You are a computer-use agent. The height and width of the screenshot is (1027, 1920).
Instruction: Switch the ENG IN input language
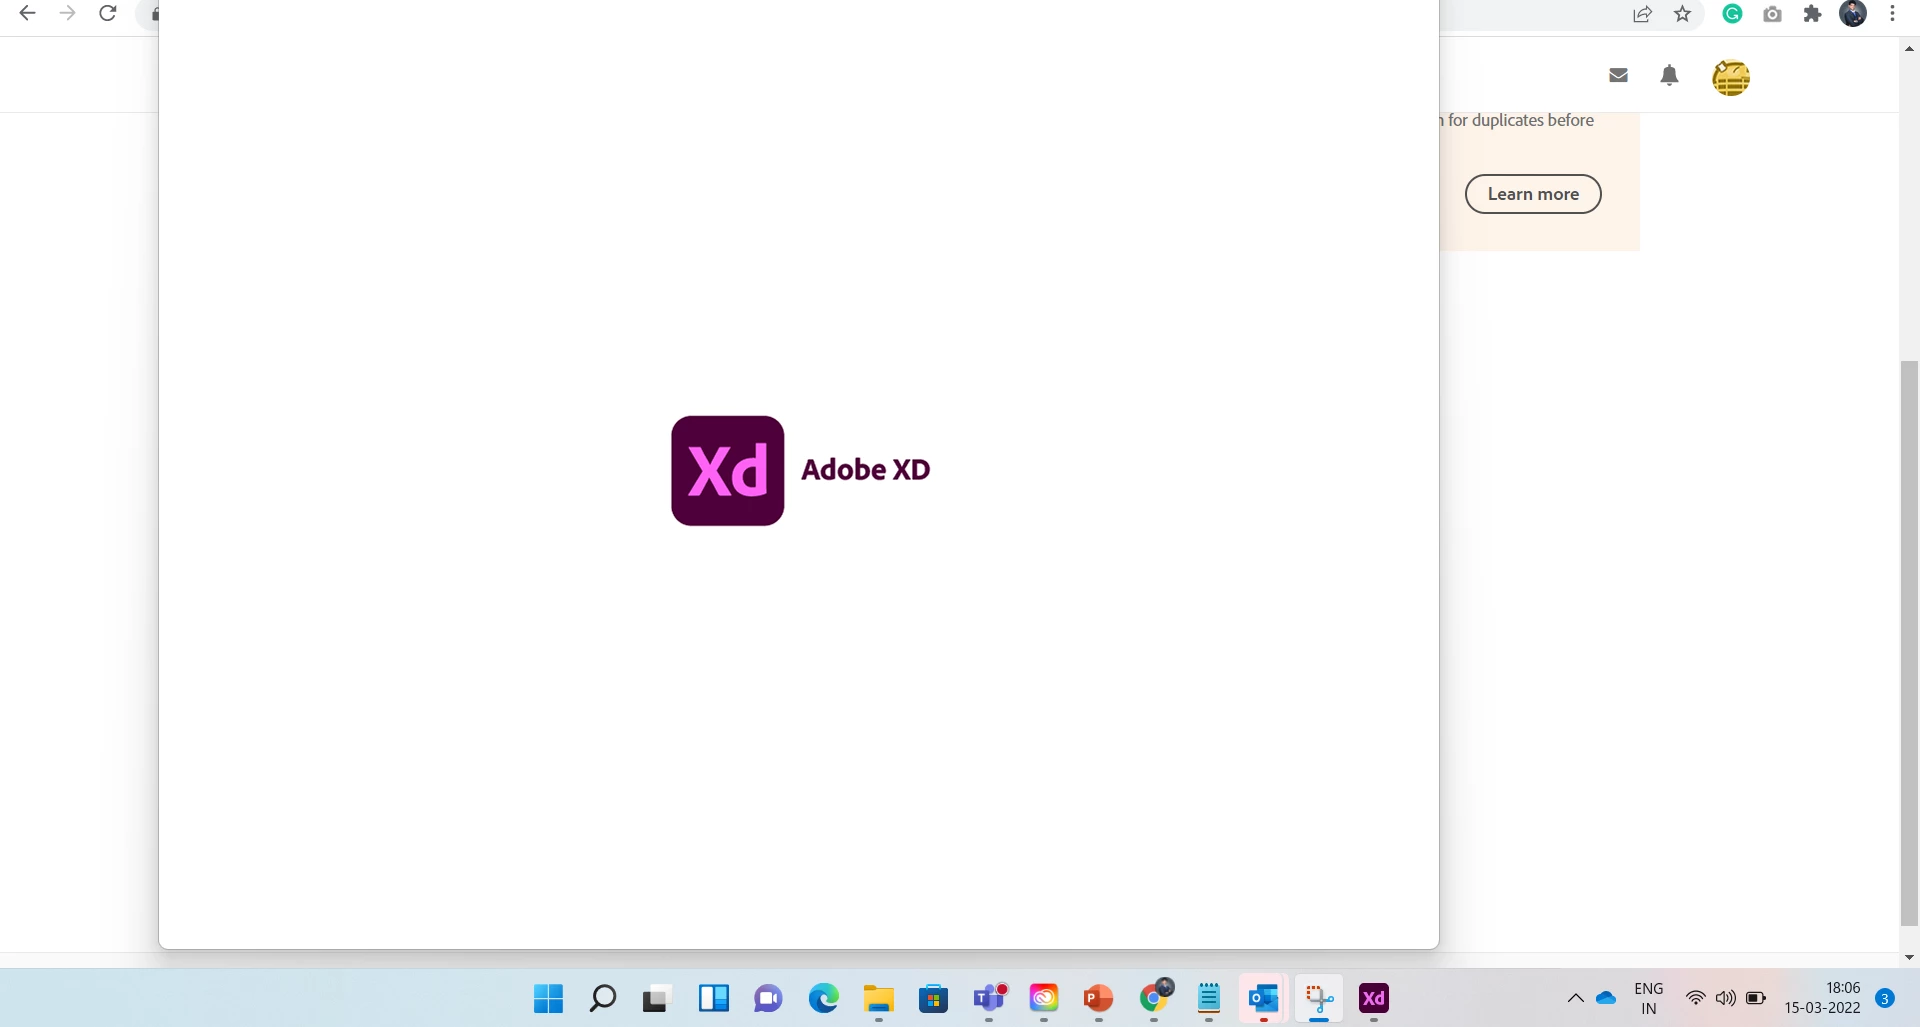click(1649, 998)
